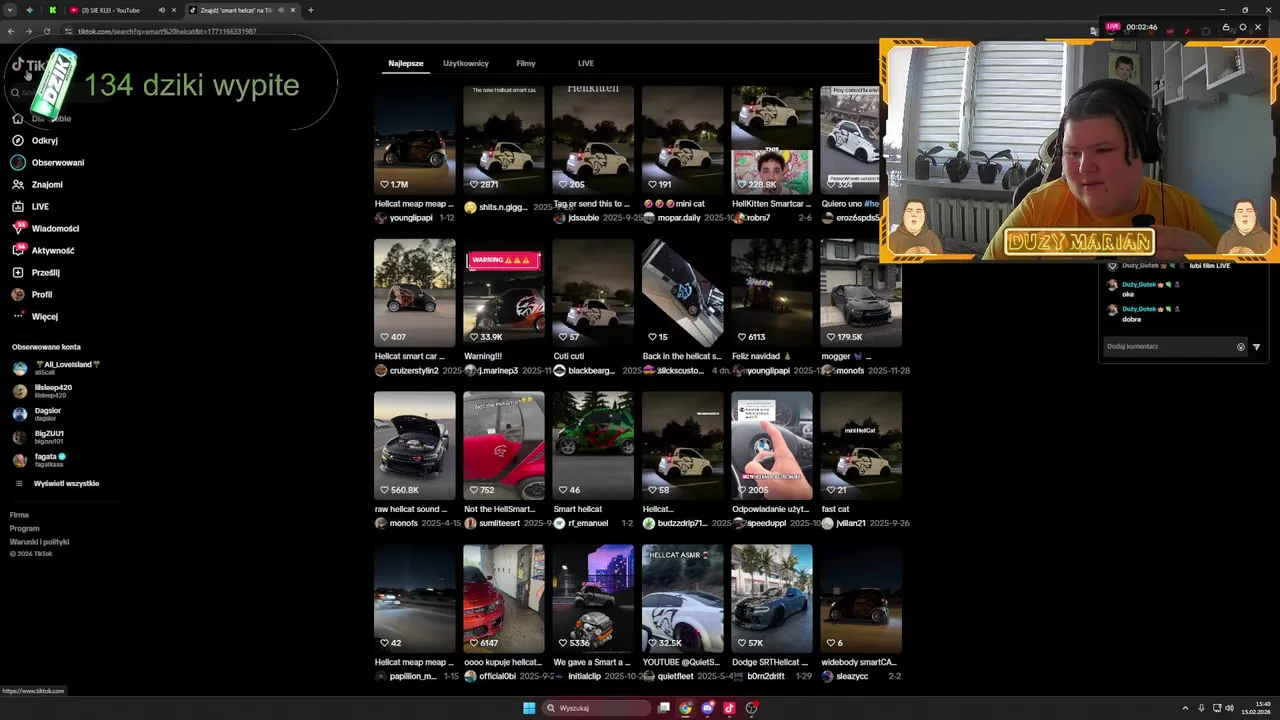Open Discord from the taskbar
The image size is (1280, 720).
pyautogui.click(x=707, y=708)
